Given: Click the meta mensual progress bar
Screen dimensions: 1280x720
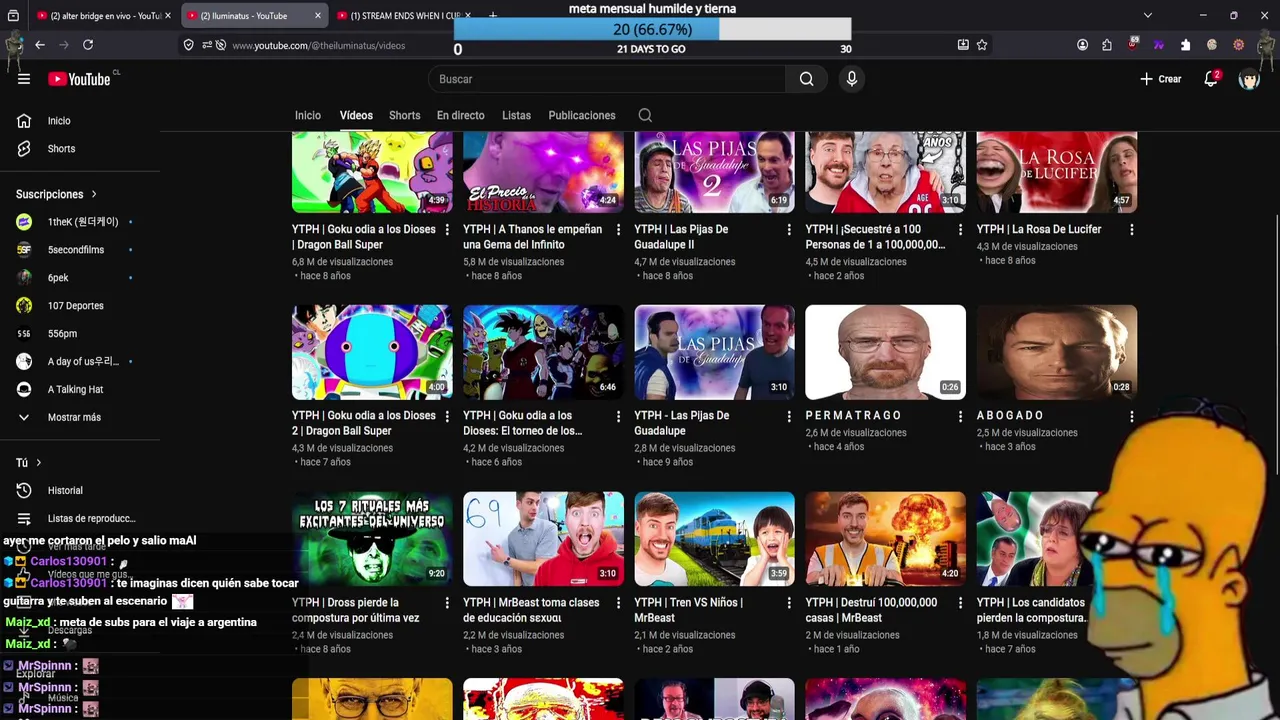Looking at the screenshot, I should 652,29.
